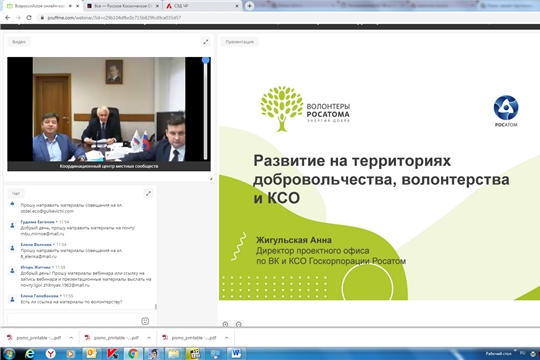Select the Чат panel label
Viewport: 540px width, 360px height.
pyautogui.click(x=16, y=194)
